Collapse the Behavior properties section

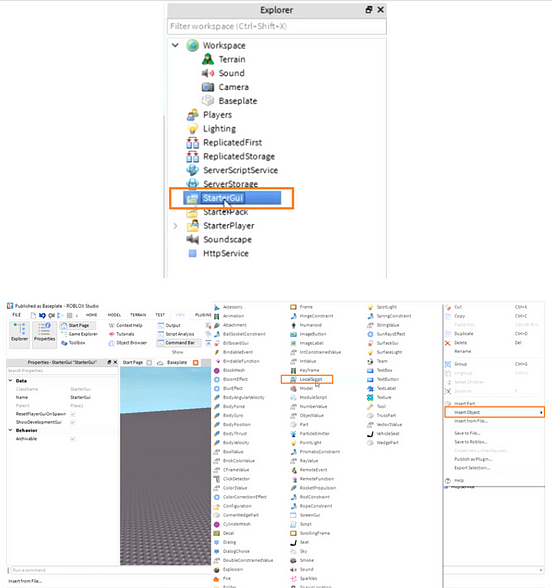[10, 430]
